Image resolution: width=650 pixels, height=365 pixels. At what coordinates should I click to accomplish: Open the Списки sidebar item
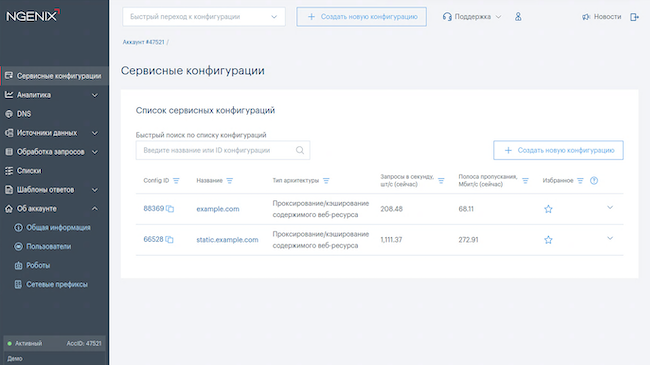[29, 170]
